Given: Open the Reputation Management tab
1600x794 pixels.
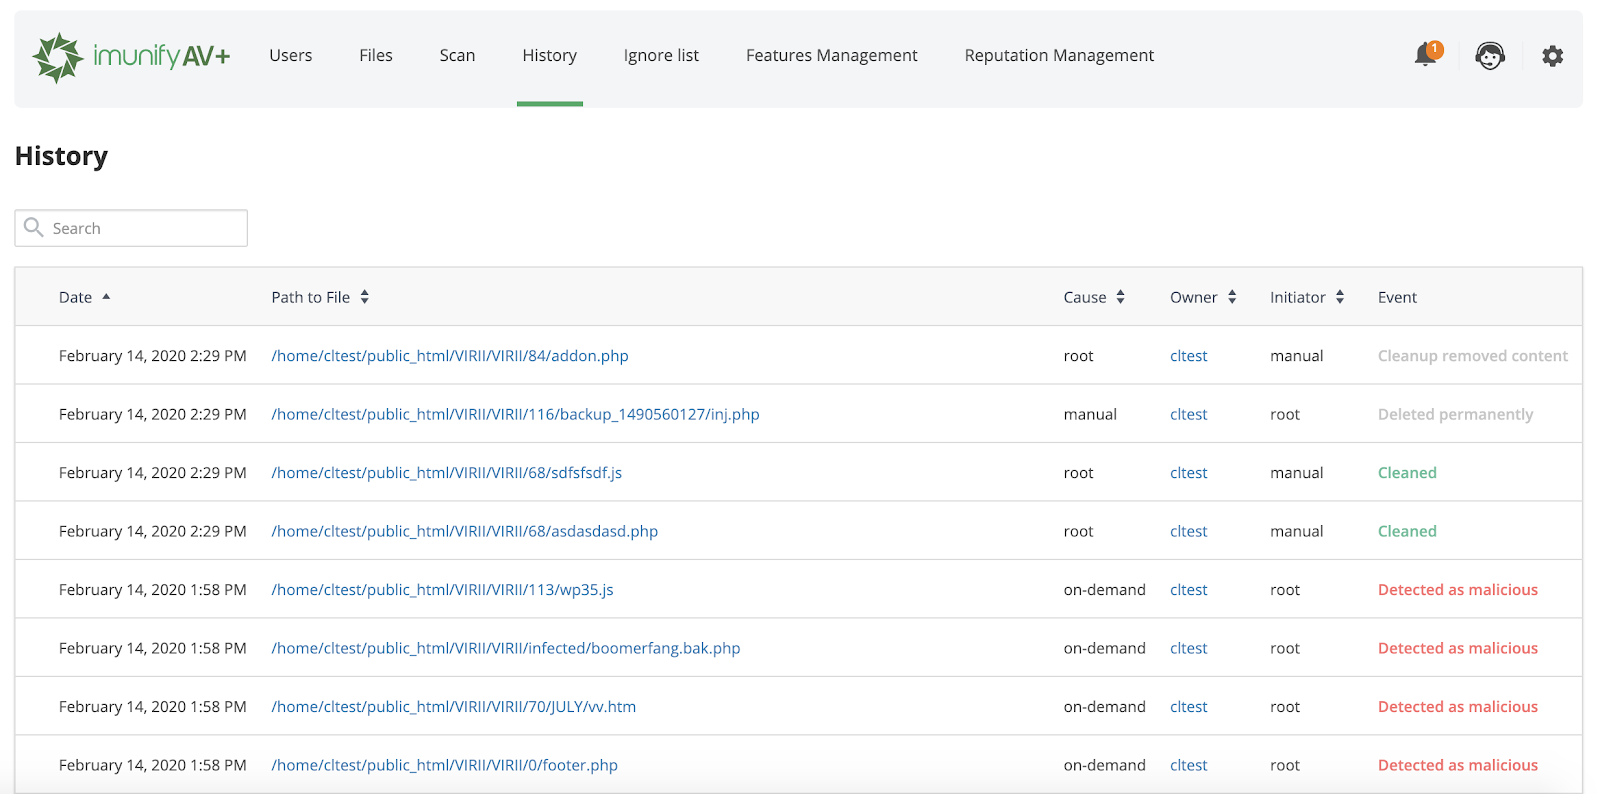Looking at the screenshot, I should 1059,56.
